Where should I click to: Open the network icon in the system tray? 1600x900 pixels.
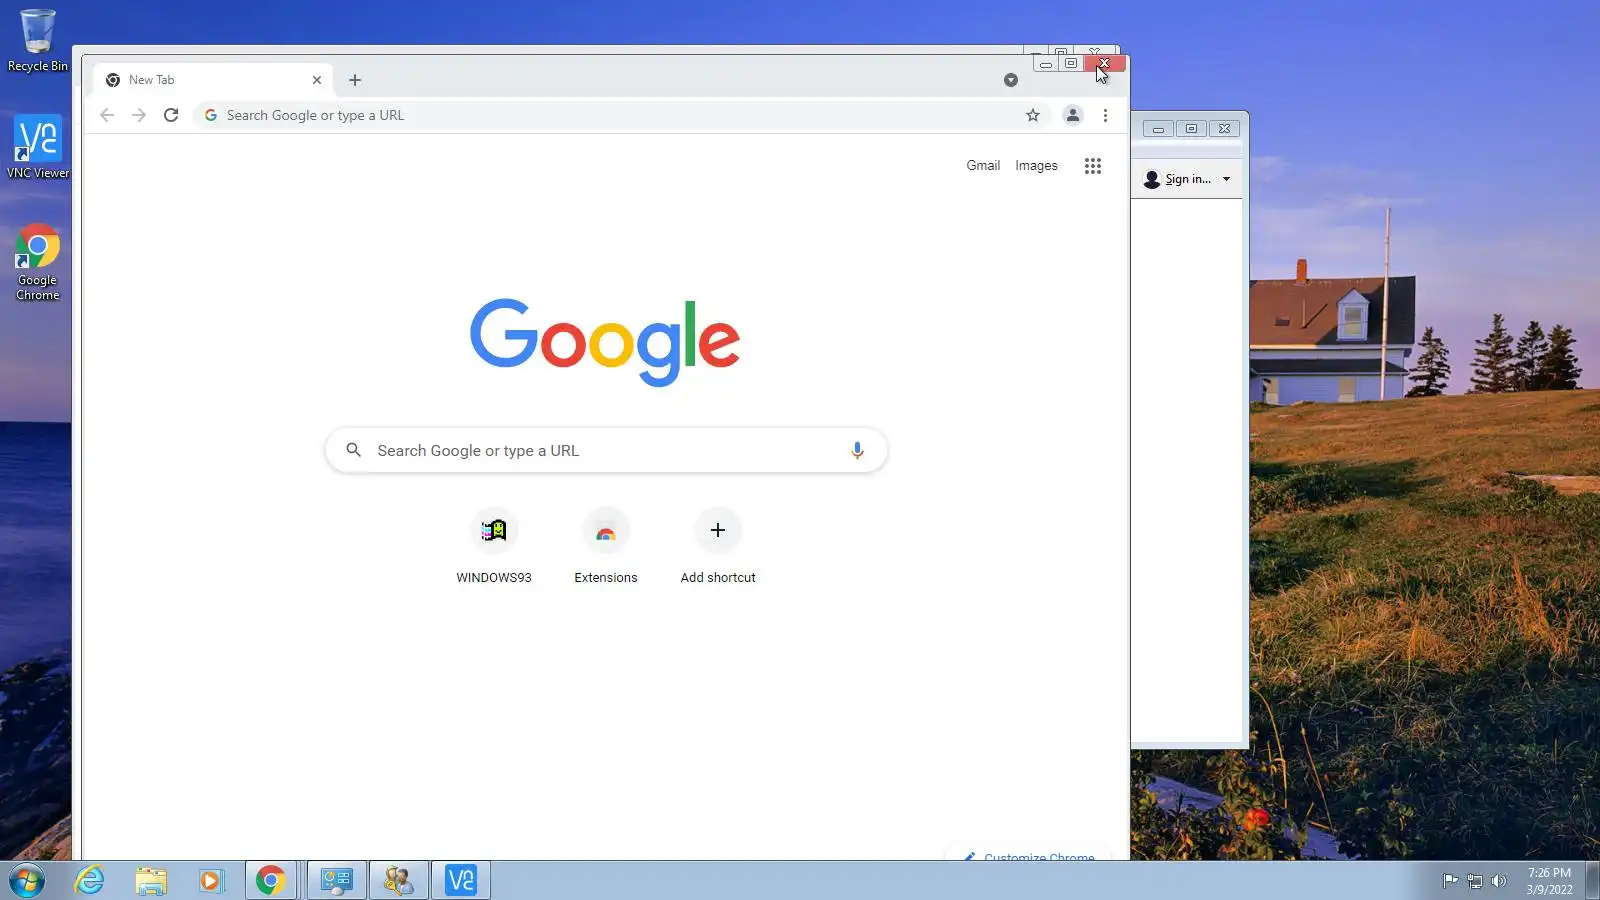(x=1475, y=881)
